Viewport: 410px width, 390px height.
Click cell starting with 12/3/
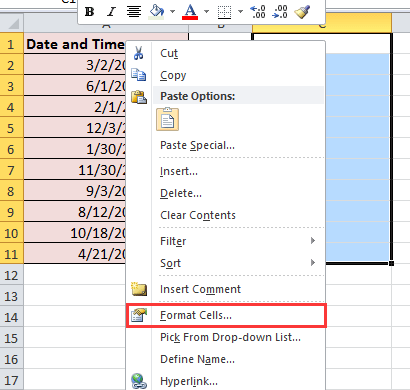(x=75, y=128)
